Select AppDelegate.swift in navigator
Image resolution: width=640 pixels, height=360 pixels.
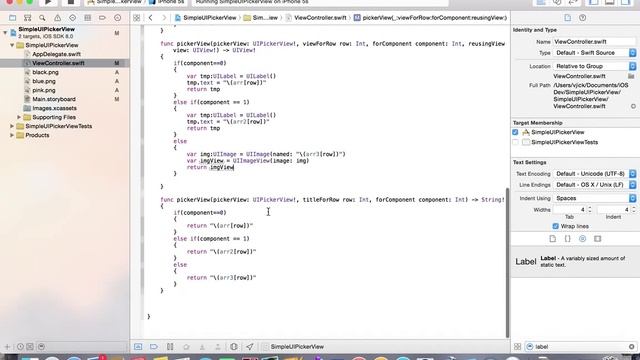[56, 54]
